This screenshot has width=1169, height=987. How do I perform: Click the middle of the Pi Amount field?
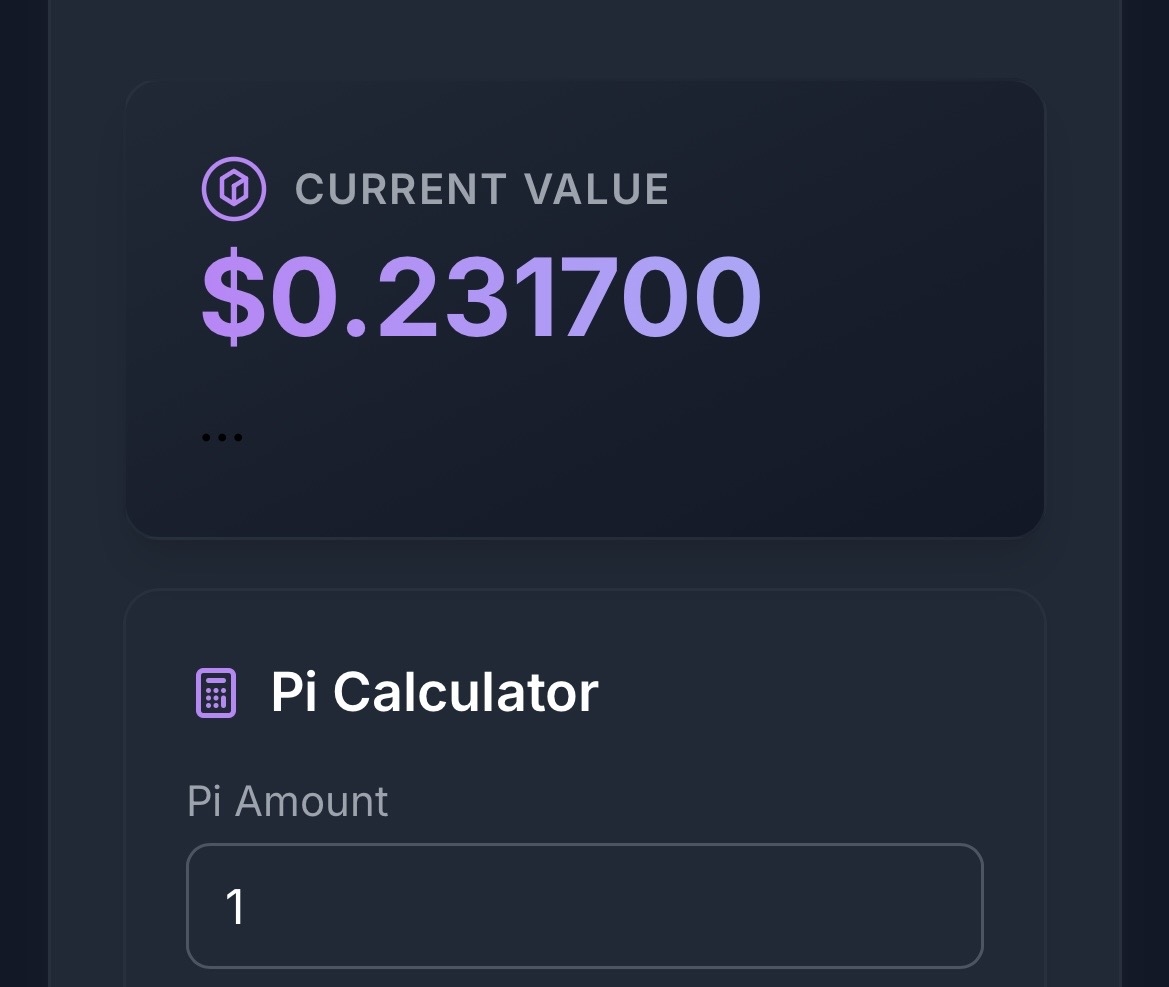click(584, 906)
